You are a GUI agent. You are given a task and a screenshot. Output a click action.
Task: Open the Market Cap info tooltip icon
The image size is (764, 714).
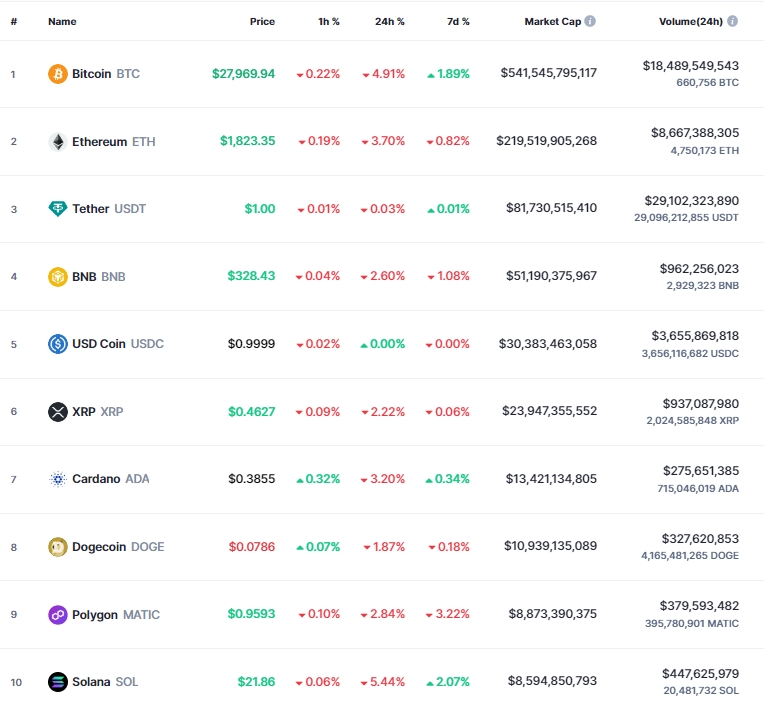(590, 21)
